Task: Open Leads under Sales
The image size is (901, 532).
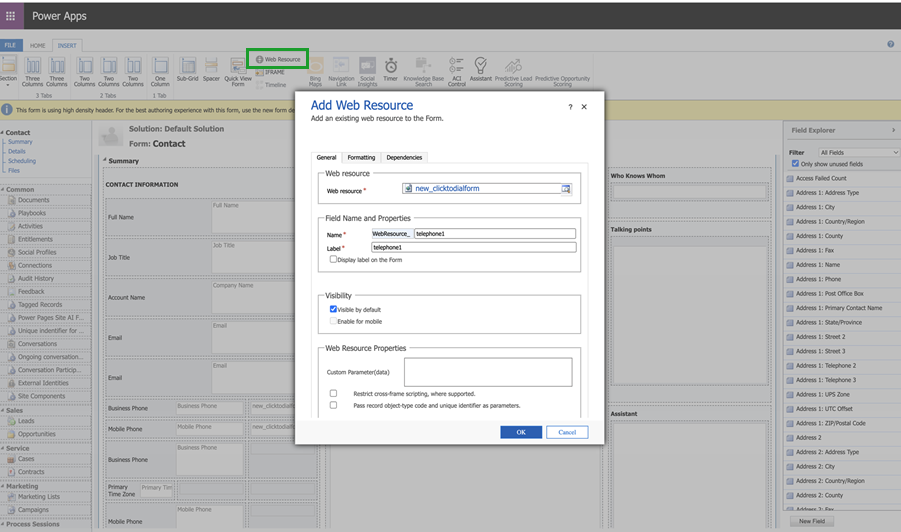Action: coord(26,421)
